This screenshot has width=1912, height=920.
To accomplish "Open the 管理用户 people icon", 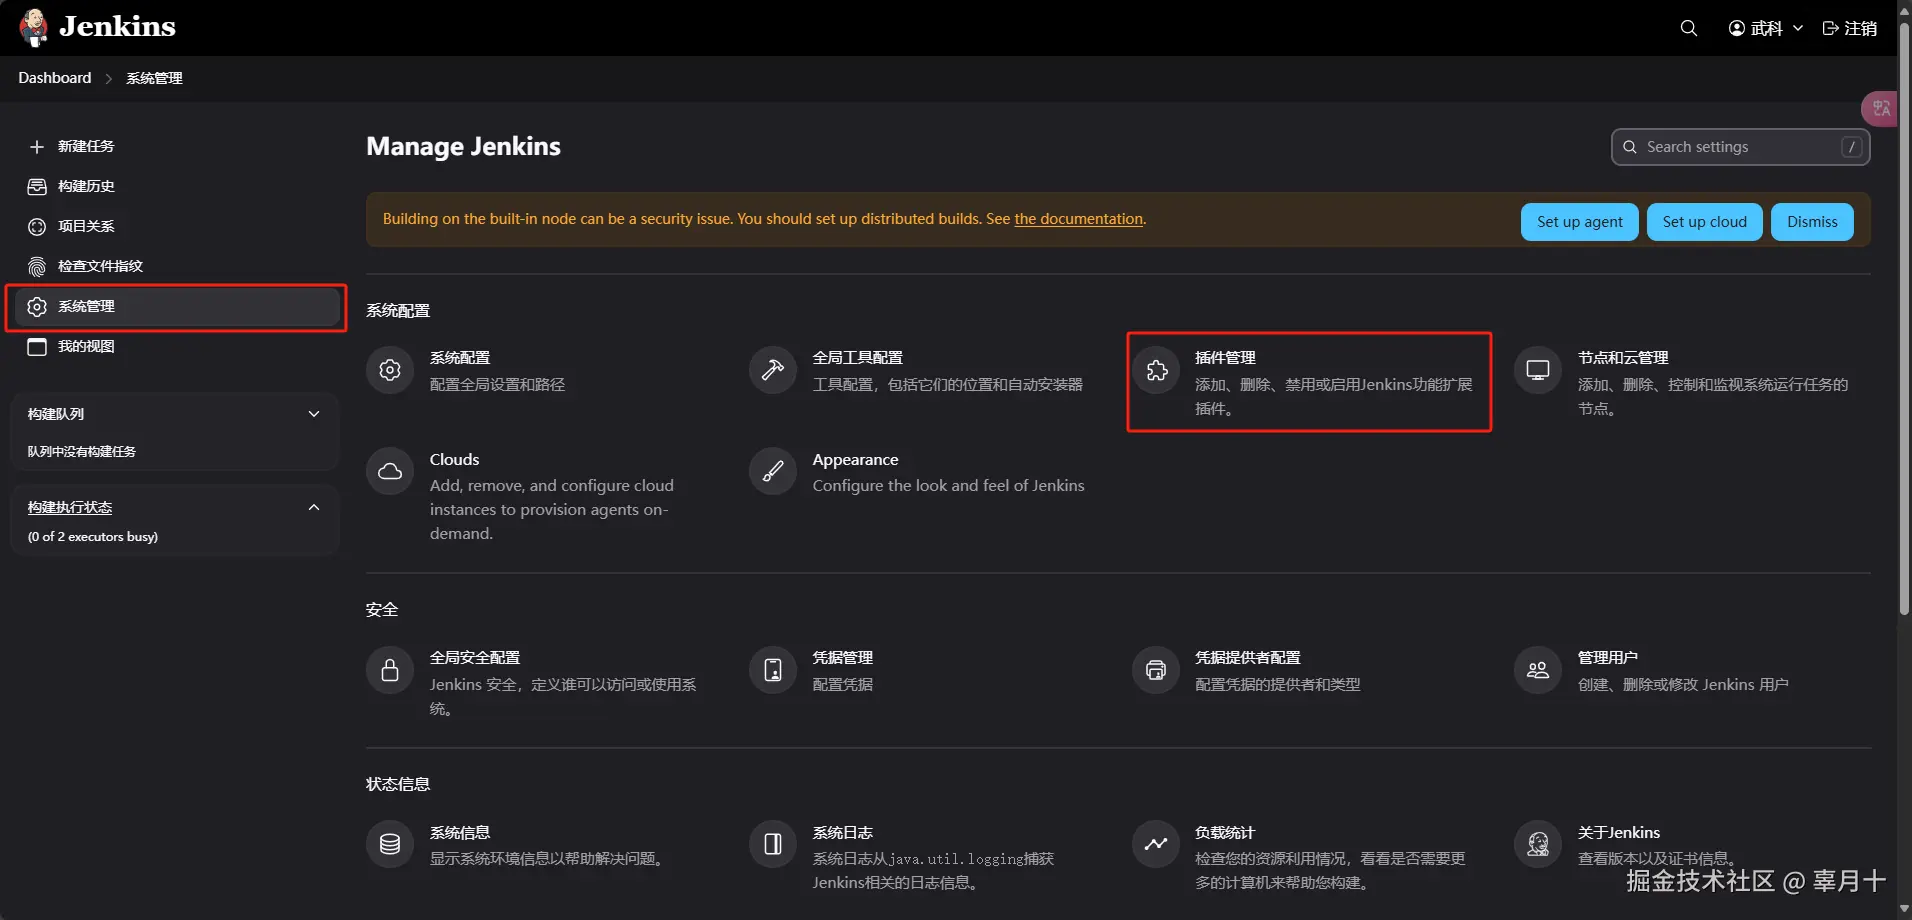I will (1538, 670).
